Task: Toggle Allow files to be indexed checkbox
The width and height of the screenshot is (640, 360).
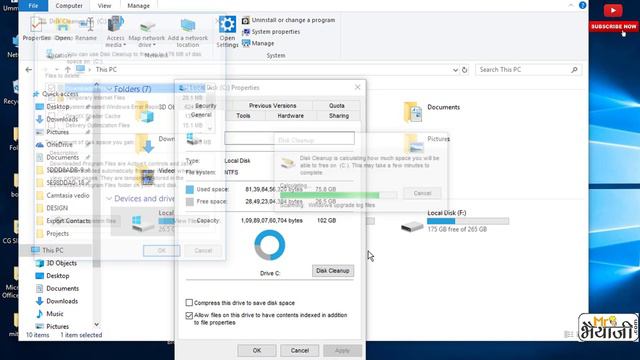Action: click(x=189, y=316)
